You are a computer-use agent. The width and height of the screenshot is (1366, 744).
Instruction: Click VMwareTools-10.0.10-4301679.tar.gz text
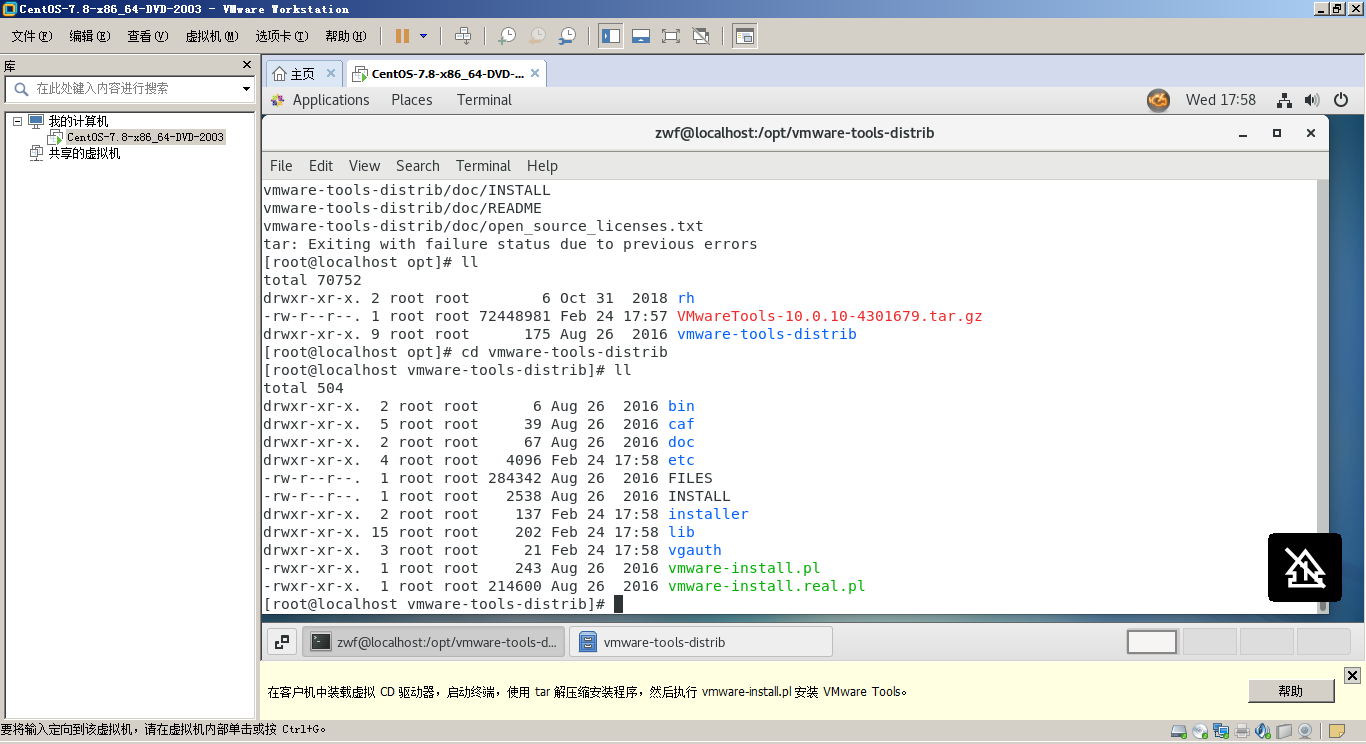click(x=830, y=316)
